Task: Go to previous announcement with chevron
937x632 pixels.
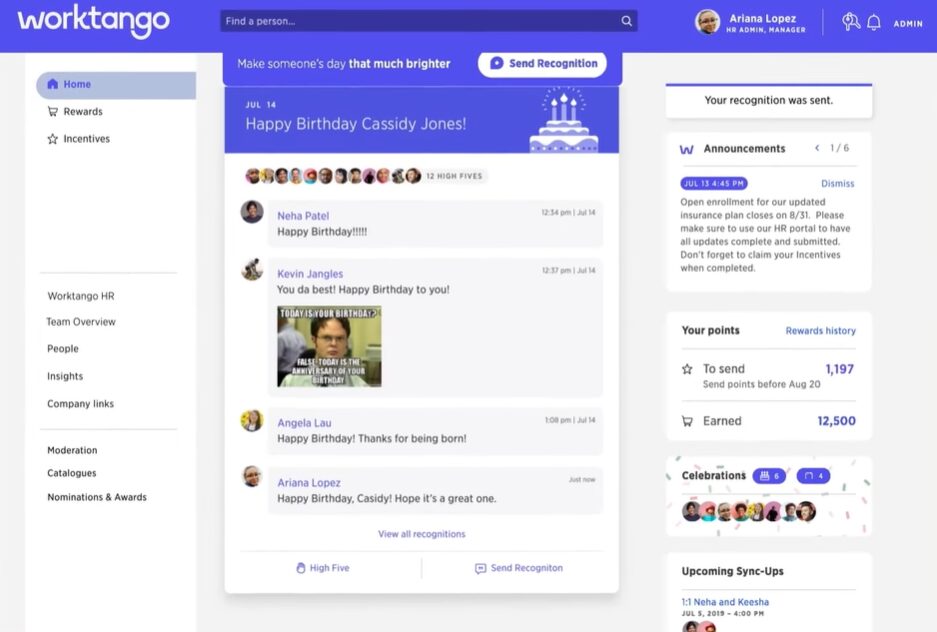Action: coord(817,148)
